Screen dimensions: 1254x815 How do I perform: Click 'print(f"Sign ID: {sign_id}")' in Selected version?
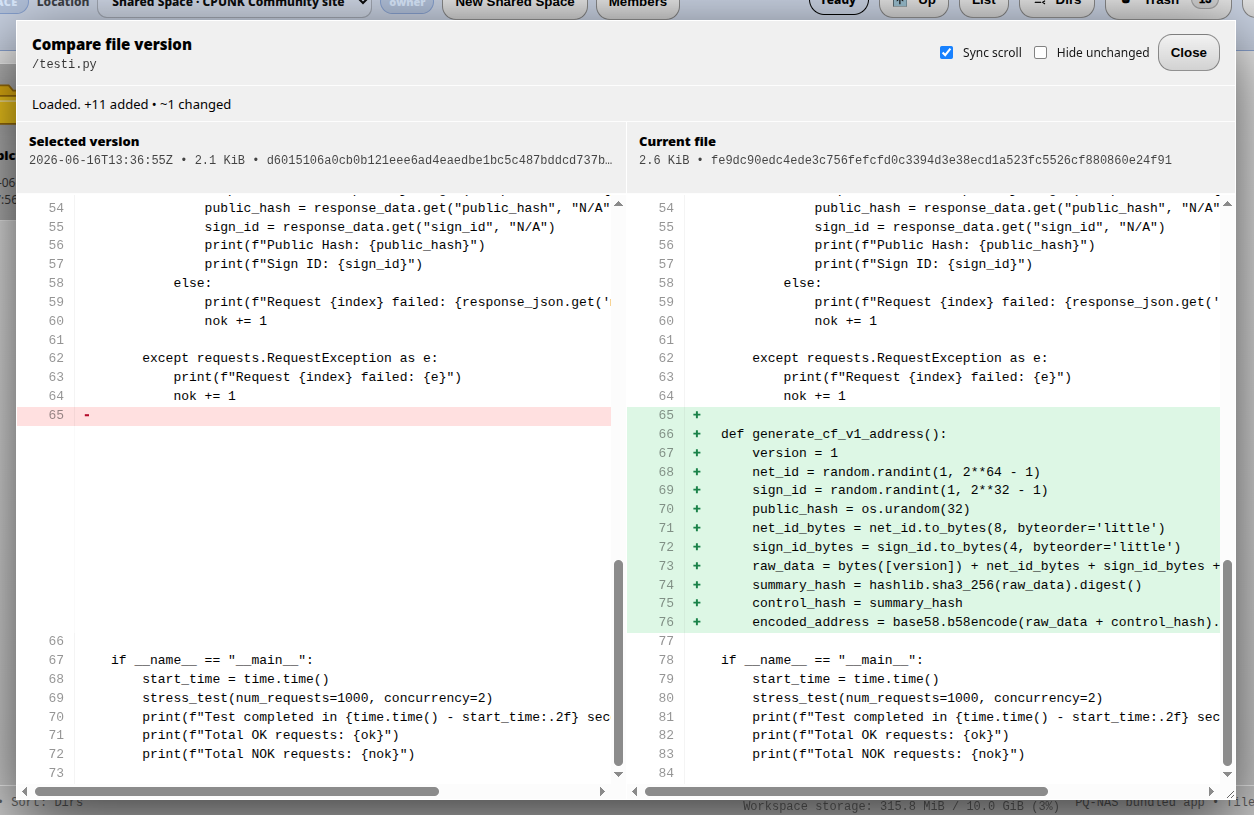(x=313, y=264)
